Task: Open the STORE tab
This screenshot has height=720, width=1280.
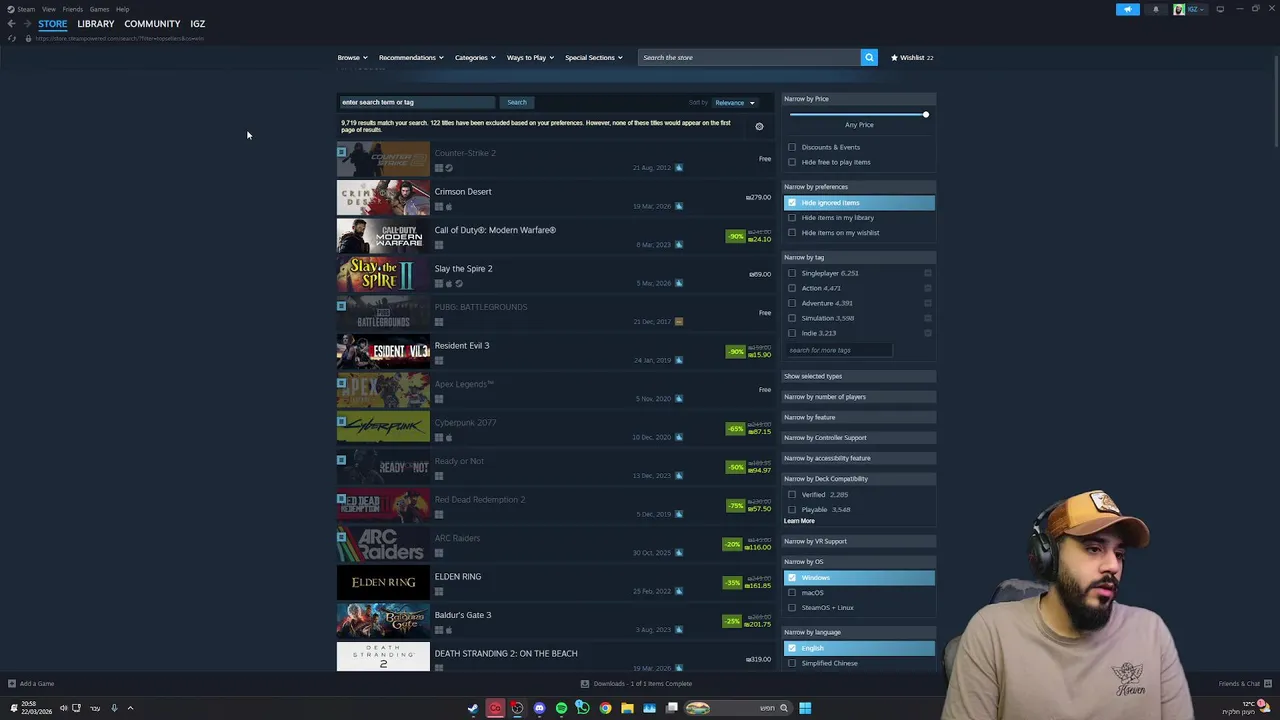Action: pos(53,23)
